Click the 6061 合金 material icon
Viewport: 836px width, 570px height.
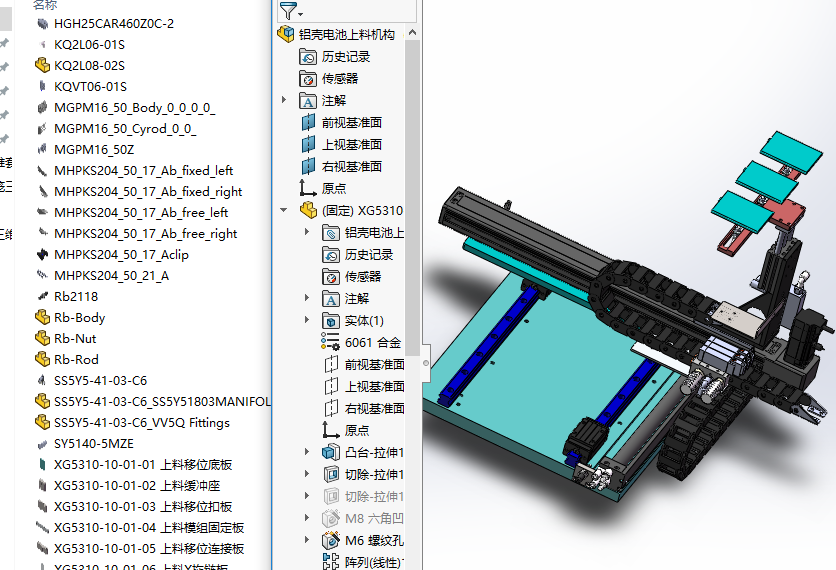click(331, 342)
